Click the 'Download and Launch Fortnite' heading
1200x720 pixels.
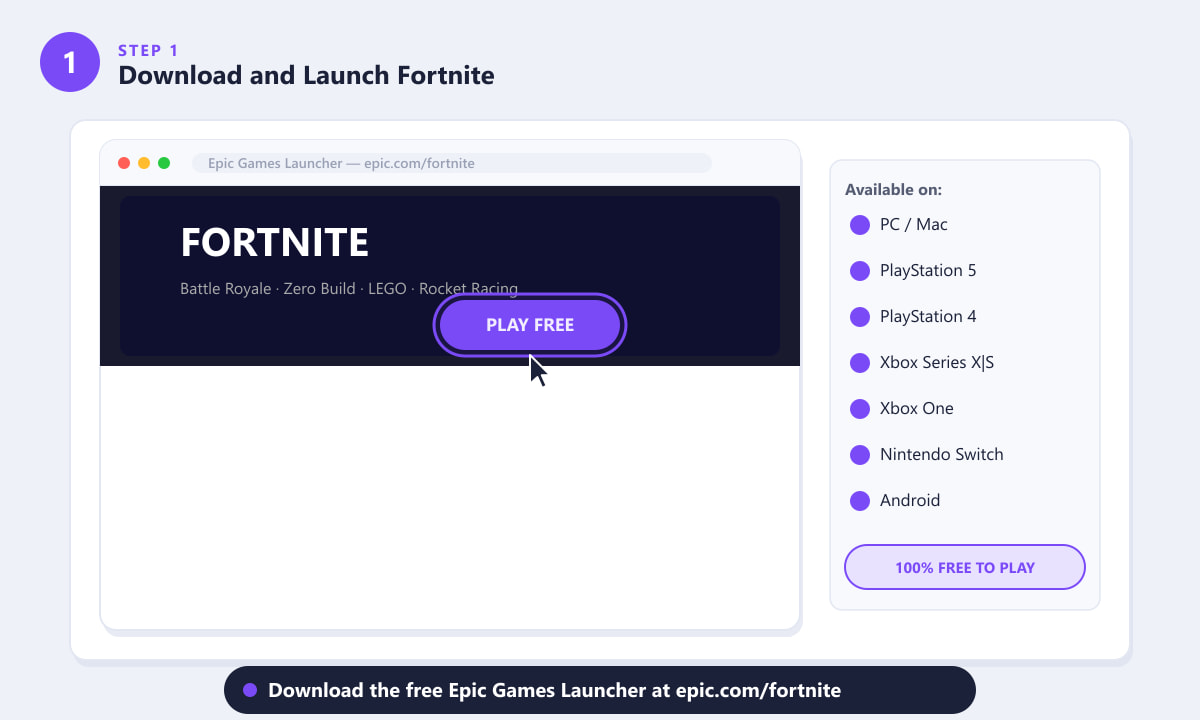point(306,75)
